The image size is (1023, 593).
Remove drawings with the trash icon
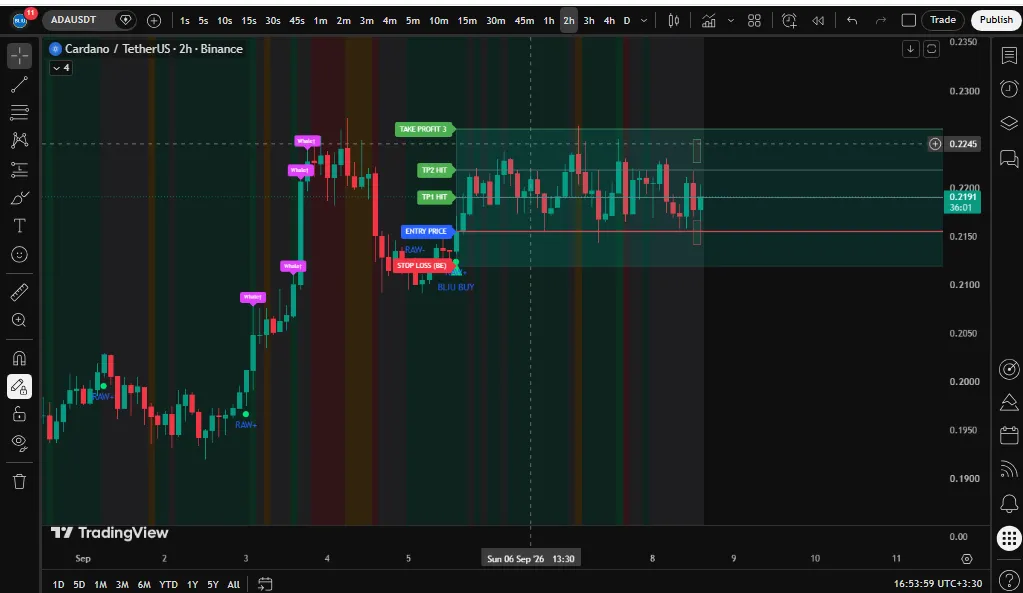20,481
